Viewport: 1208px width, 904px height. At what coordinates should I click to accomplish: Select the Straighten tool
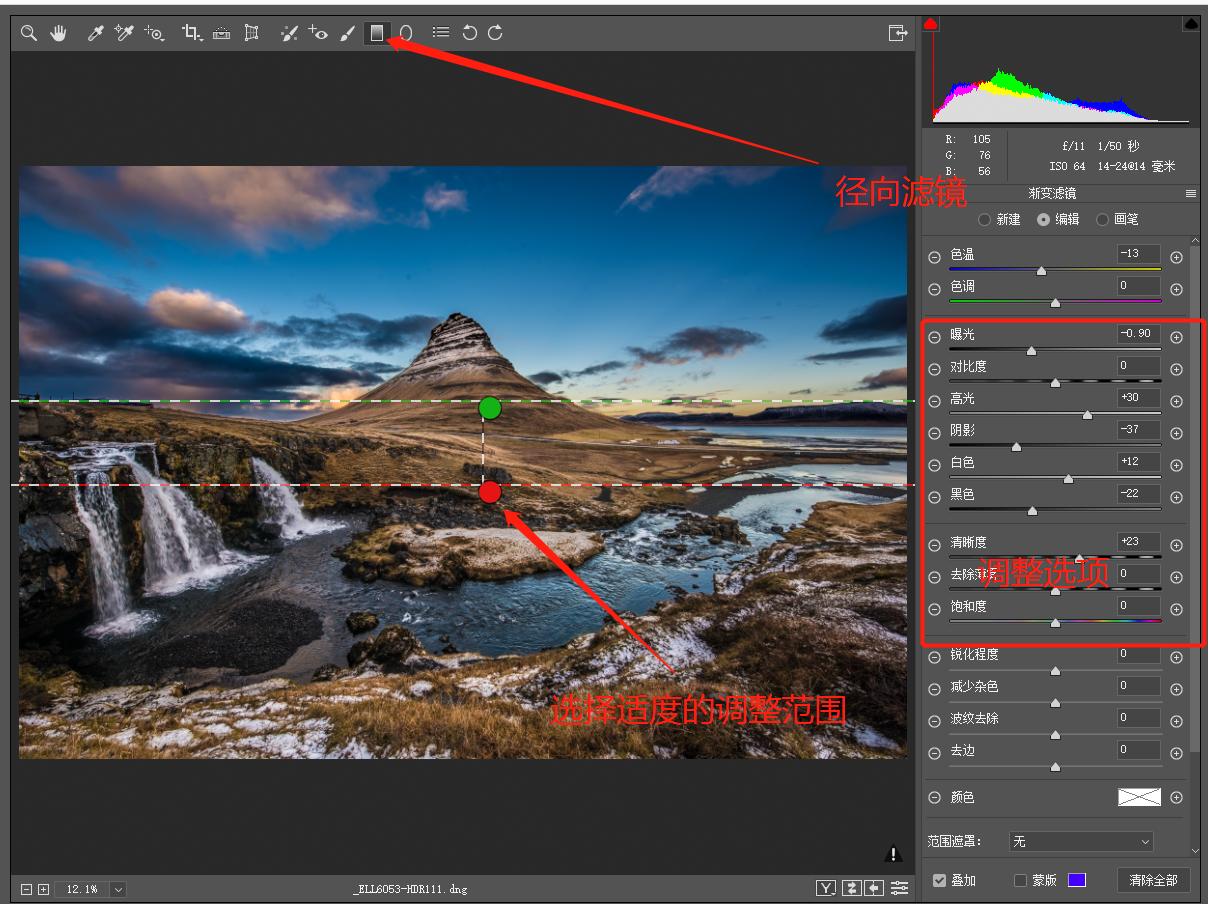tap(221, 33)
